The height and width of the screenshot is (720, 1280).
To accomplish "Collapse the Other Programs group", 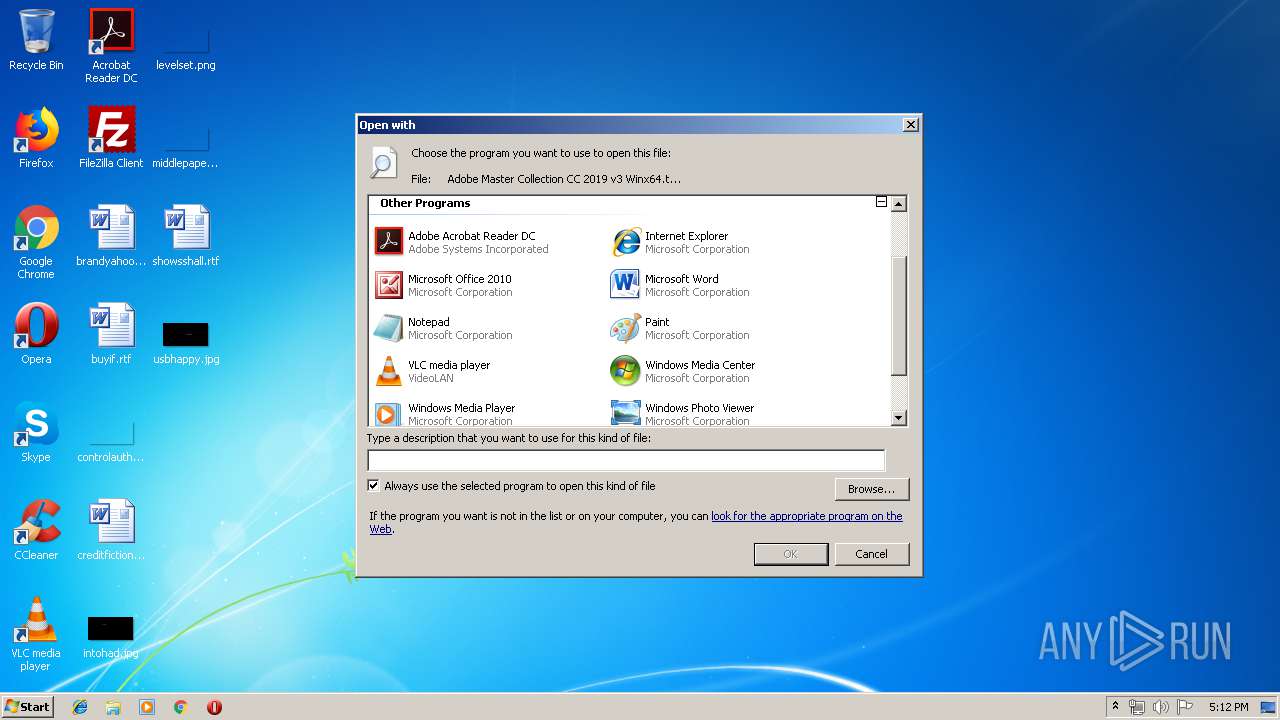I will 881,202.
